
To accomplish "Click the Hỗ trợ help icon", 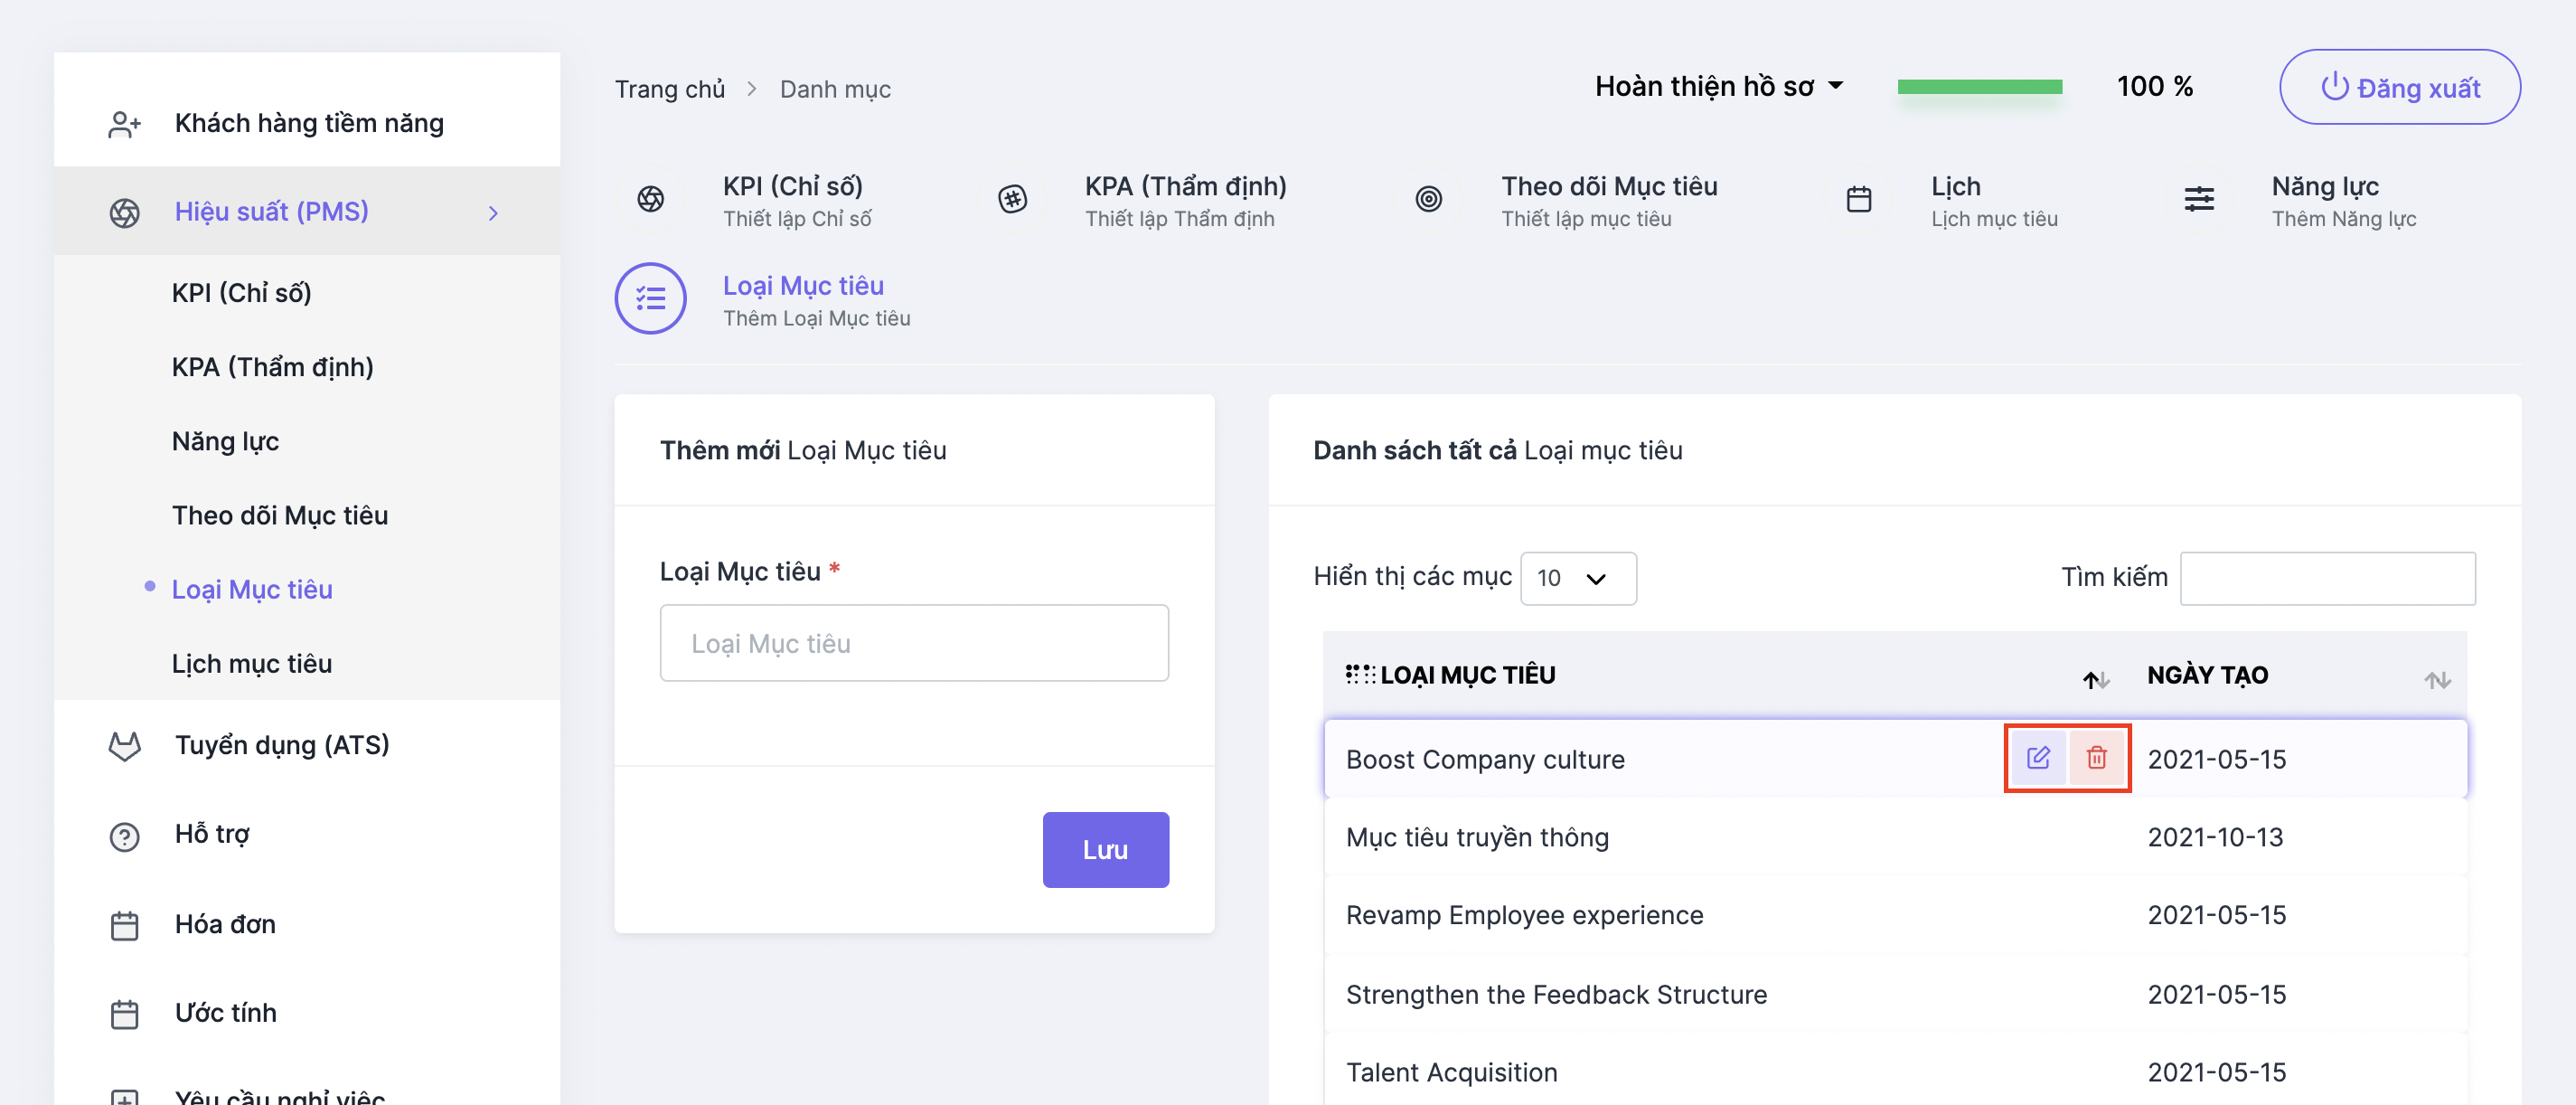I will 124,836.
